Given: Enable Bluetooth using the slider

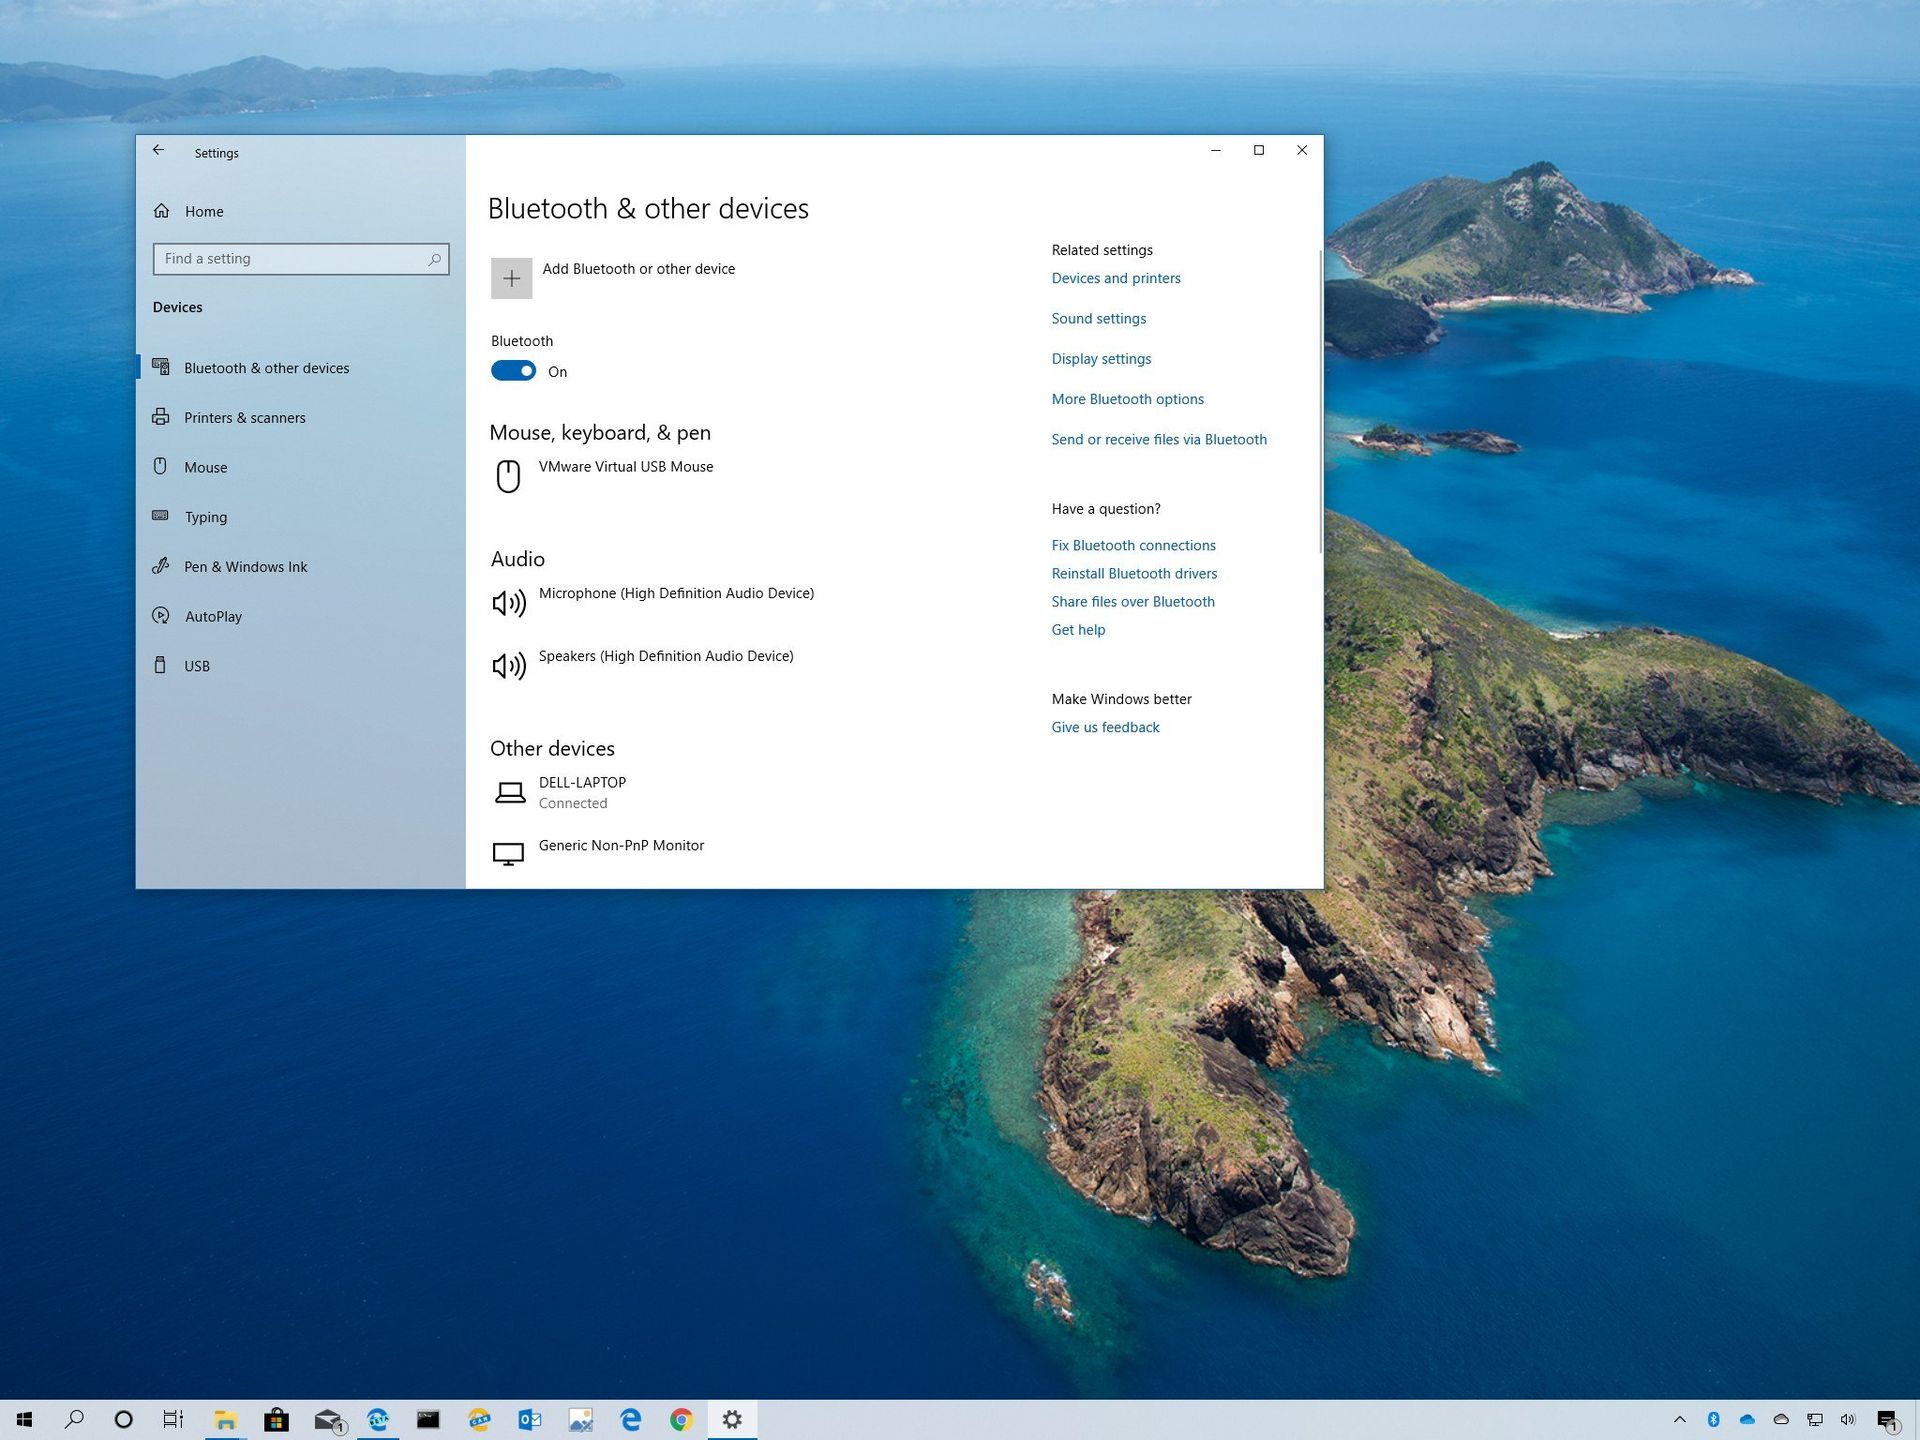Looking at the screenshot, I should (x=513, y=371).
